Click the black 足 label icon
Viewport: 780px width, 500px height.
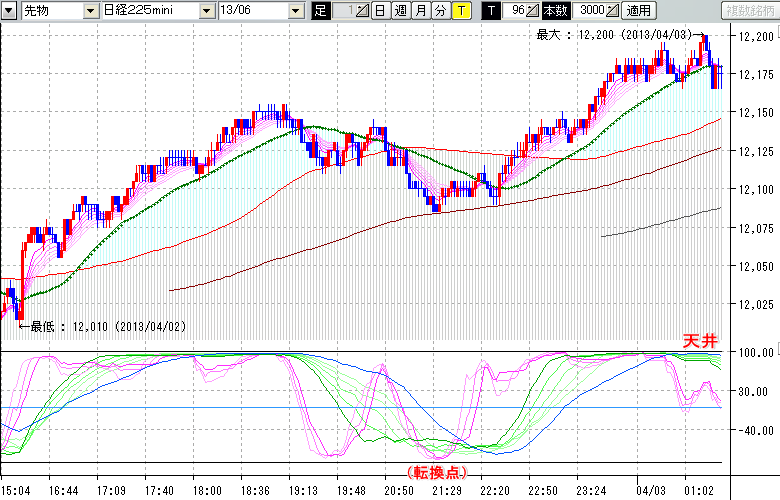(x=320, y=11)
